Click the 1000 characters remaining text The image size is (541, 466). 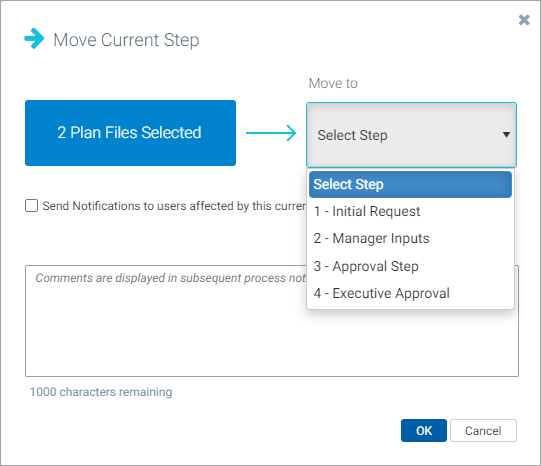pos(101,392)
